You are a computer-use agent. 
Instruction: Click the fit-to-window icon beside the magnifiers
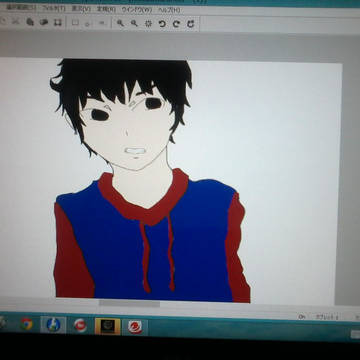pyautogui.click(x=148, y=24)
